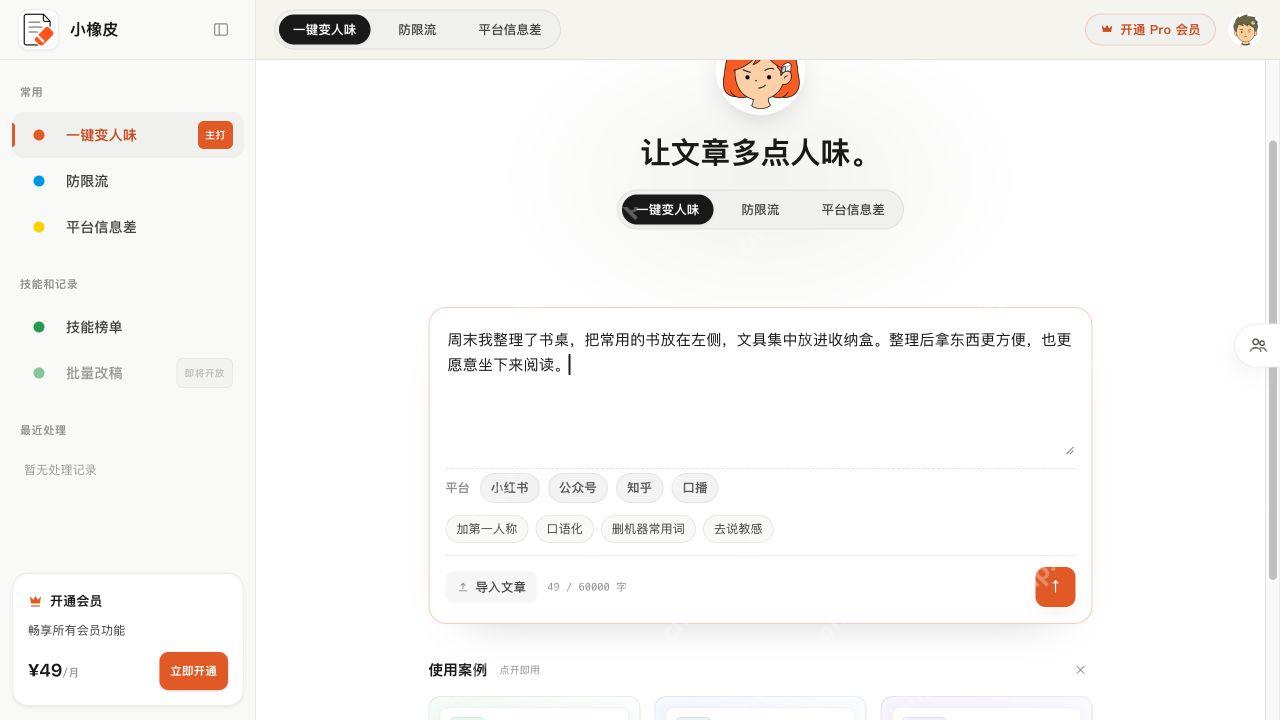Image resolution: width=1280 pixels, height=720 pixels.
Task: Click the yellow dot beside 平台信息差
Action: [39, 227]
